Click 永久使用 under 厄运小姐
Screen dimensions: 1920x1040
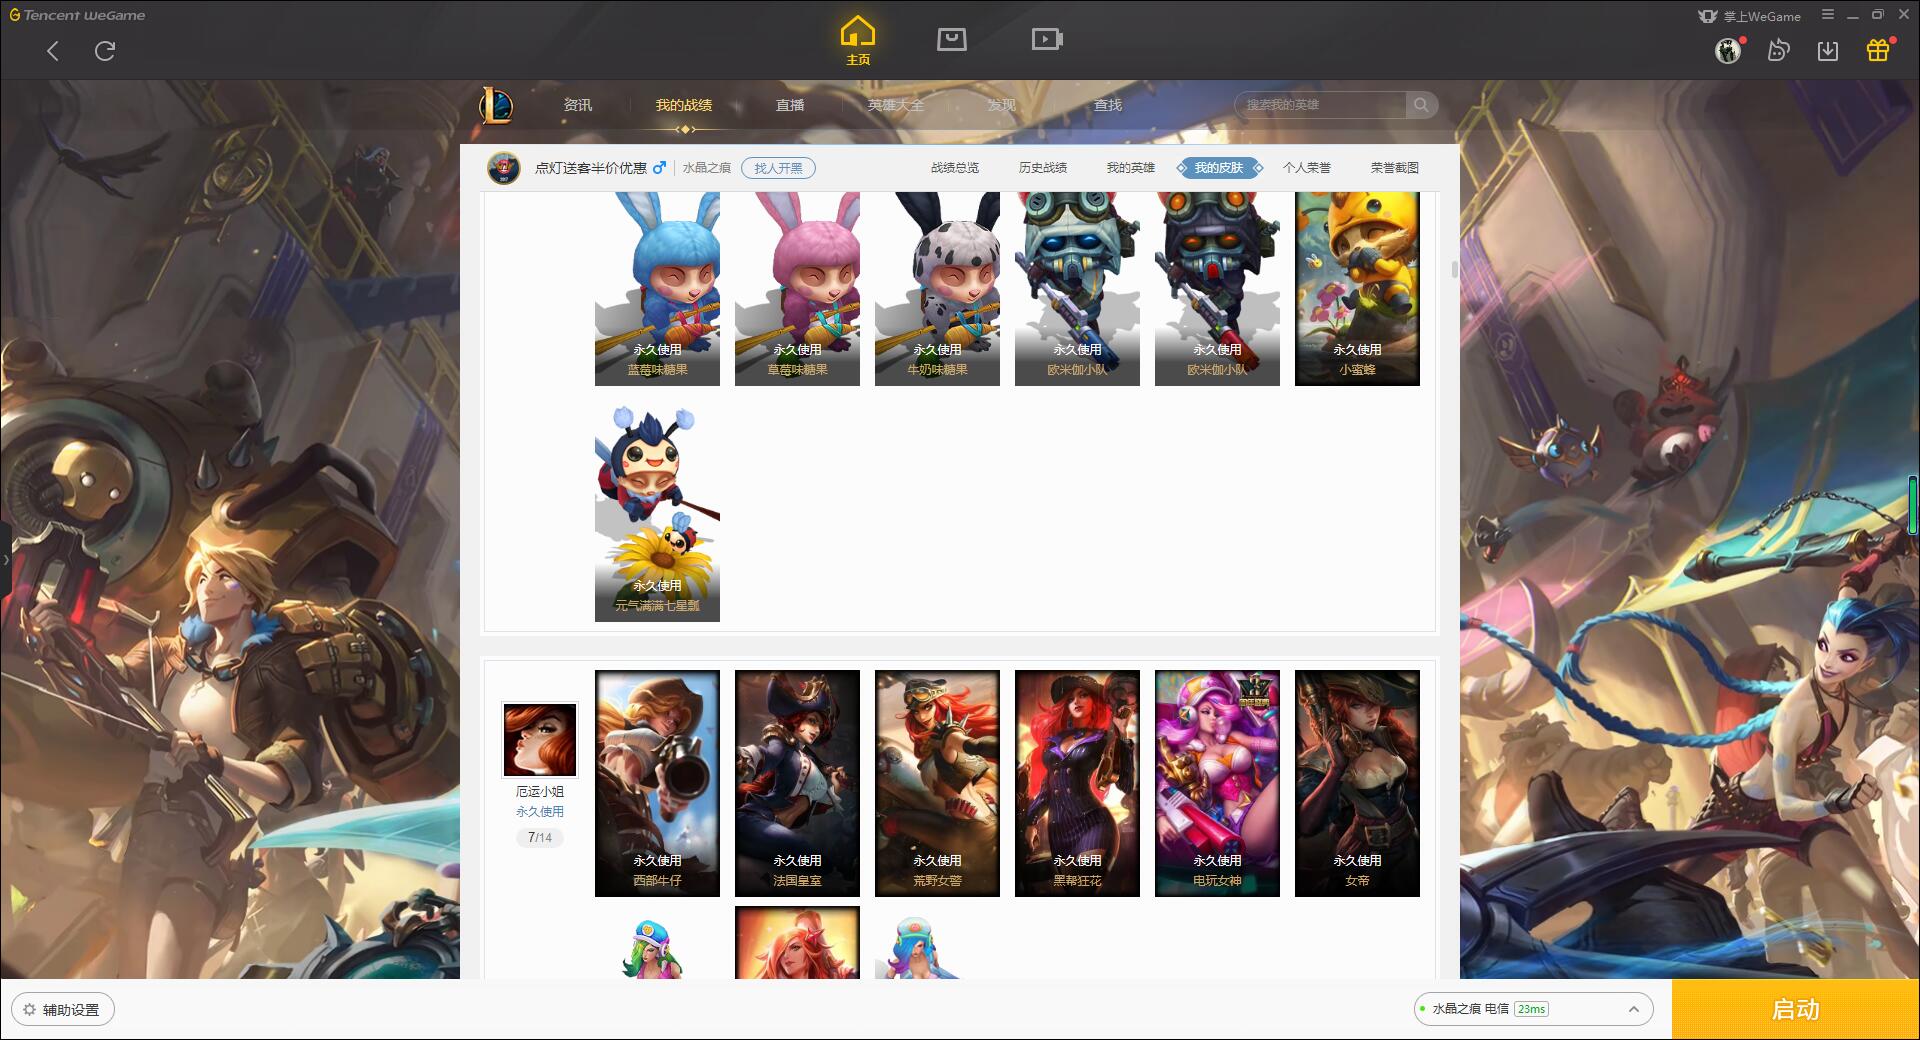(540, 812)
